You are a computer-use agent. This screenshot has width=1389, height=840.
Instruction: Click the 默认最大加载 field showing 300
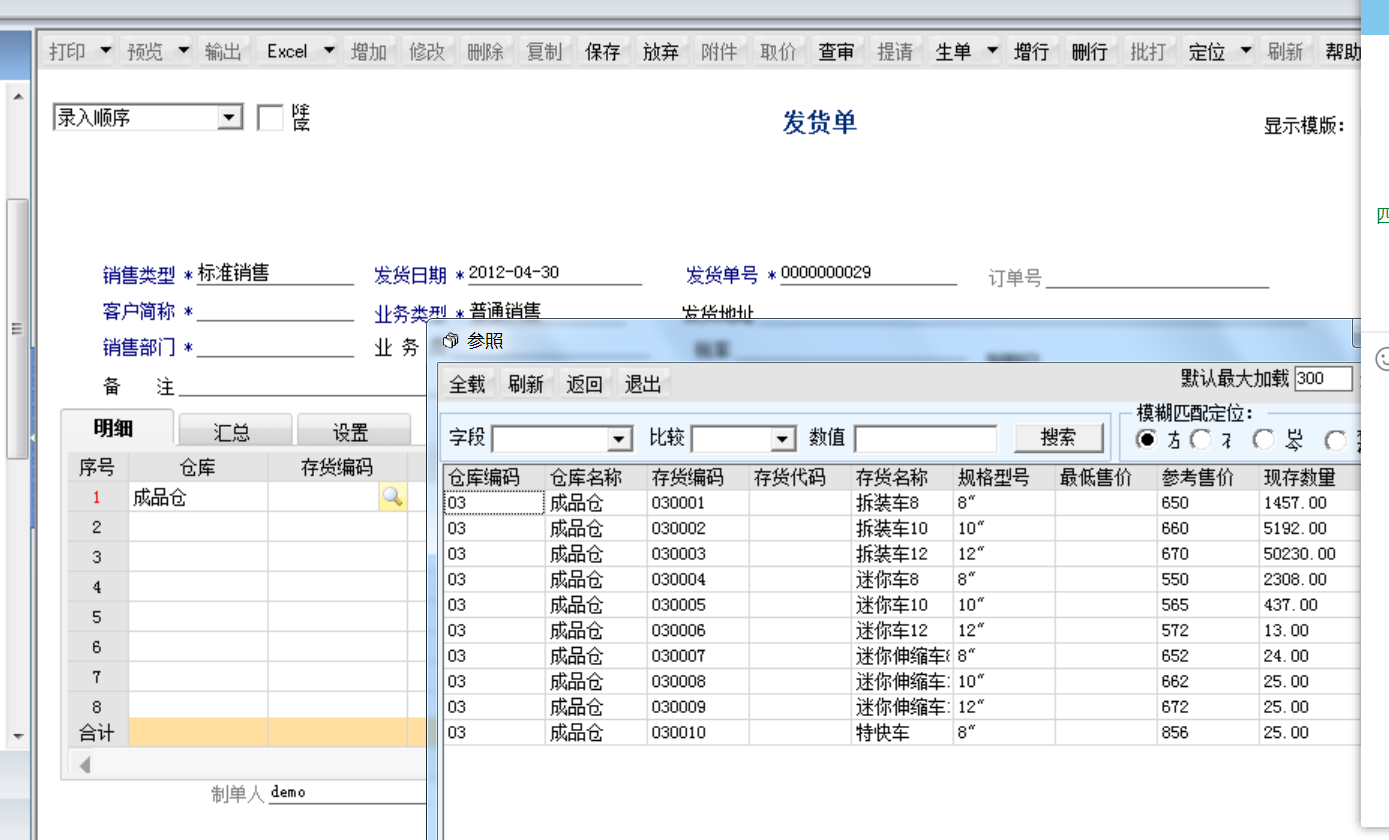[1323, 379]
